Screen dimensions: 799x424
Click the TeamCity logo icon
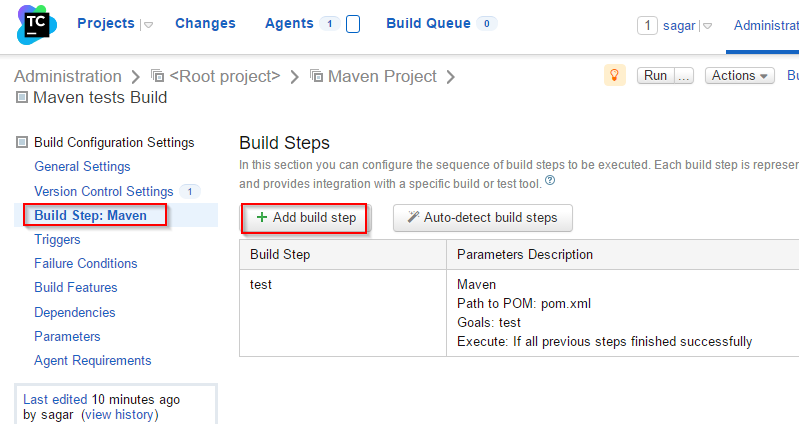[x=36, y=24]
